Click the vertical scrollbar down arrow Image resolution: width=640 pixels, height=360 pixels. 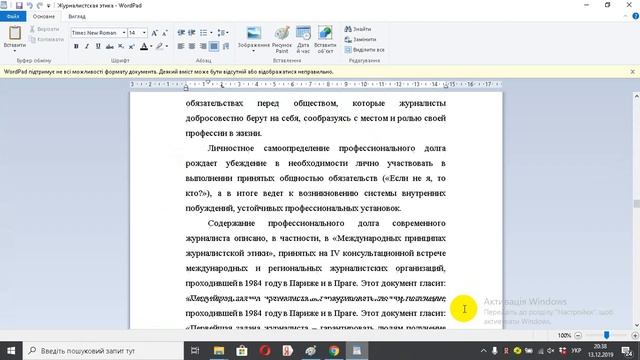click(636, 325)
